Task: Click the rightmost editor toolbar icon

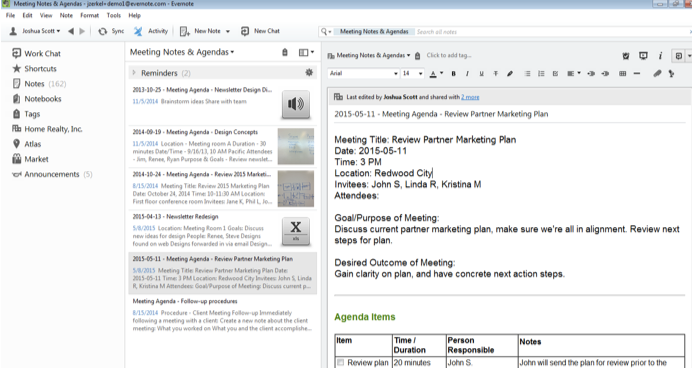Action: (671, 74)
